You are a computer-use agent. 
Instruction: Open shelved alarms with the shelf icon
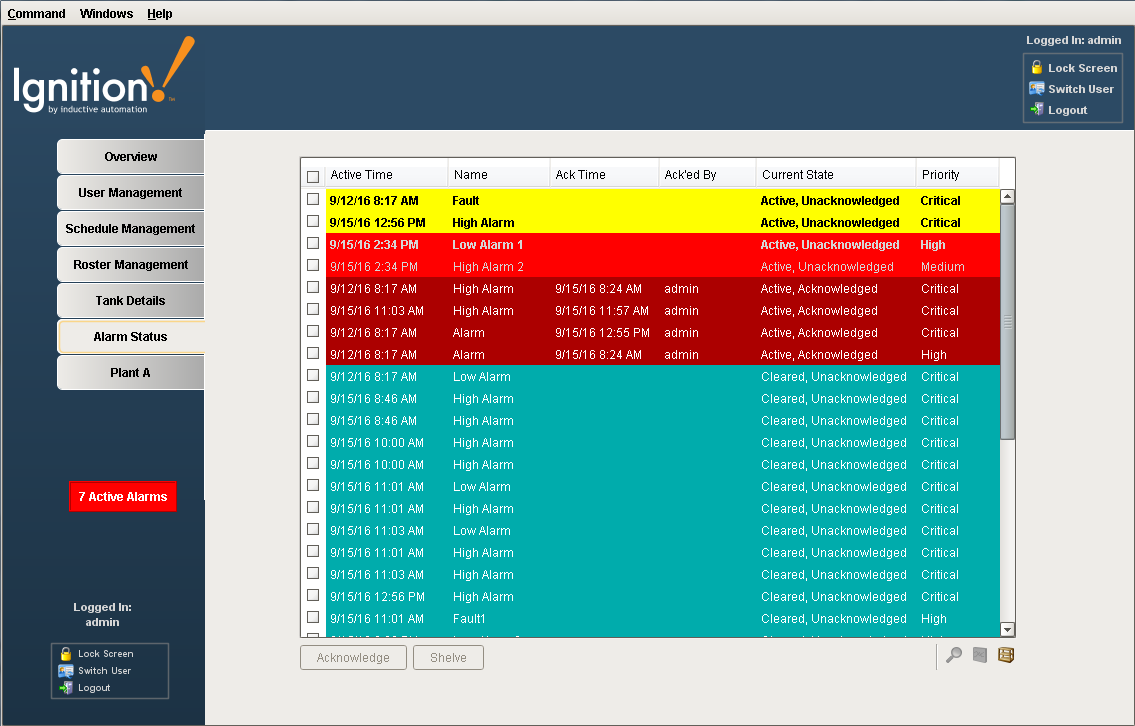(x=1006, y=655)
